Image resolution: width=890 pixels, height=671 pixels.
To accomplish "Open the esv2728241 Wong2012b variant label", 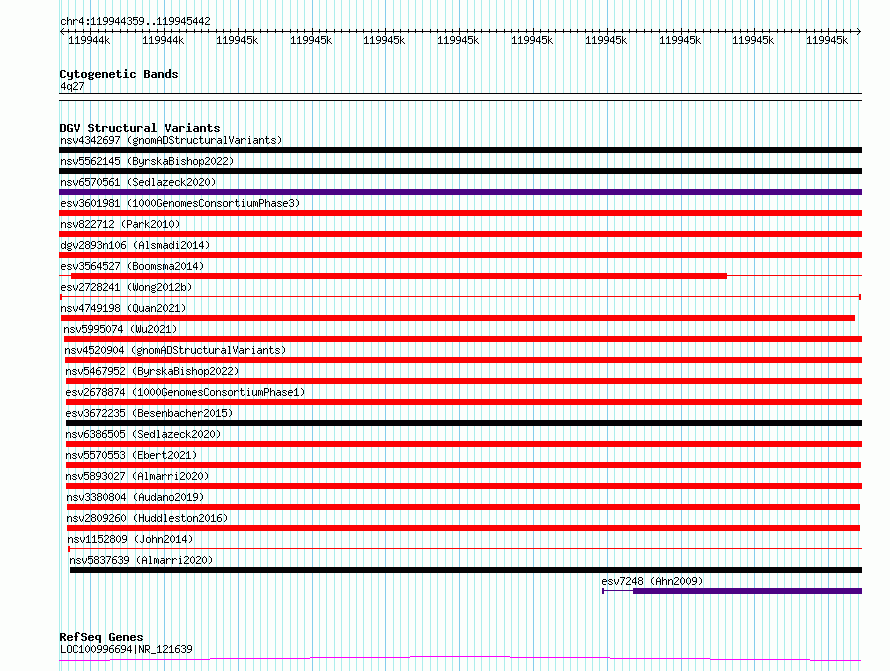I will tap(126, 287).
